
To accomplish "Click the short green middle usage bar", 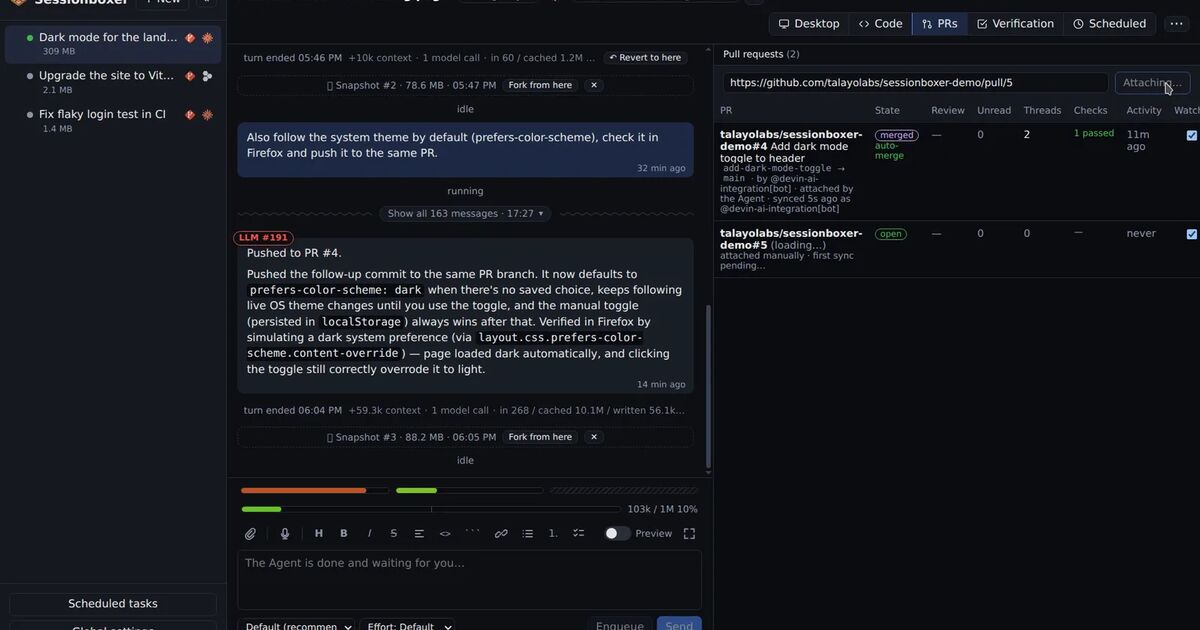I will pyautogui.click(x=469, y=491).
